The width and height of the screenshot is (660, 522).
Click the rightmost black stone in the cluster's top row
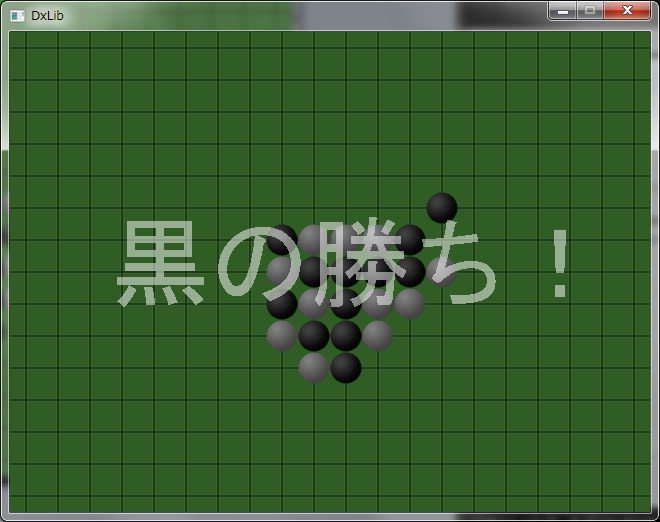[410, 240]
